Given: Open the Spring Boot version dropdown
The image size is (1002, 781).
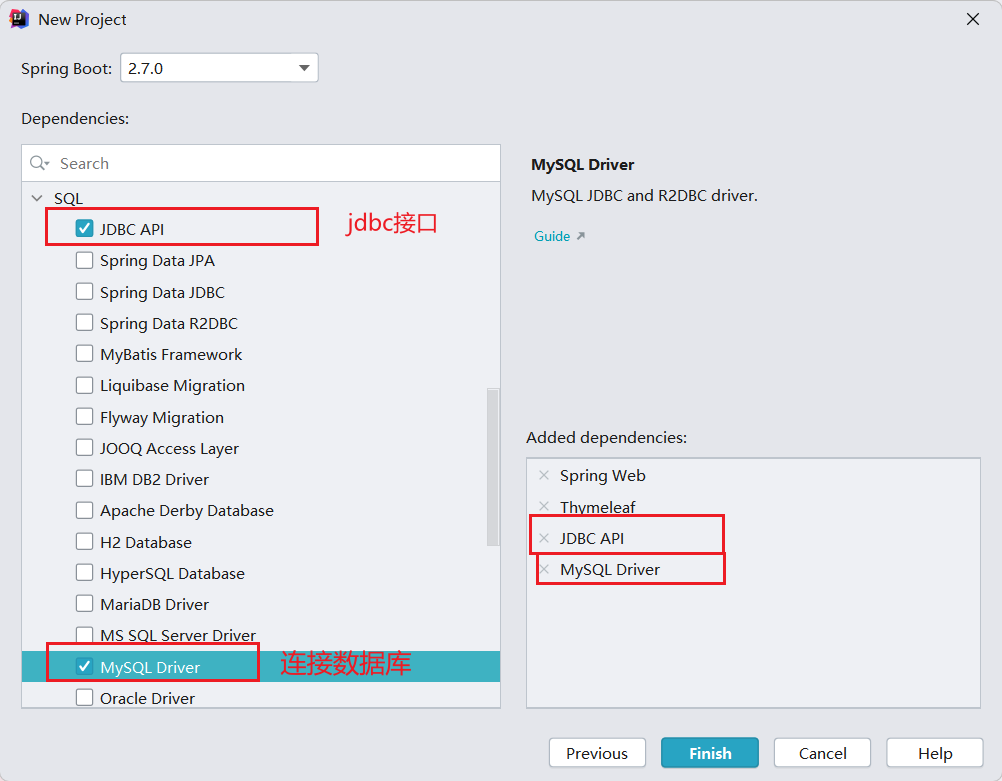Looking at the screenshot, I should (x=219, y=68).
